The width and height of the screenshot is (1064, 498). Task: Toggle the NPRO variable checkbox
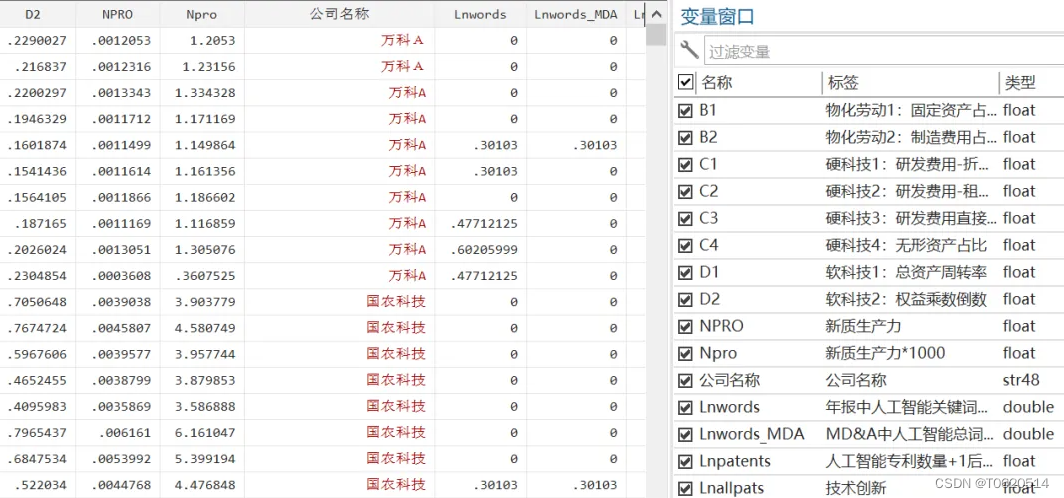pyautogui.click(x=685, y=326)
